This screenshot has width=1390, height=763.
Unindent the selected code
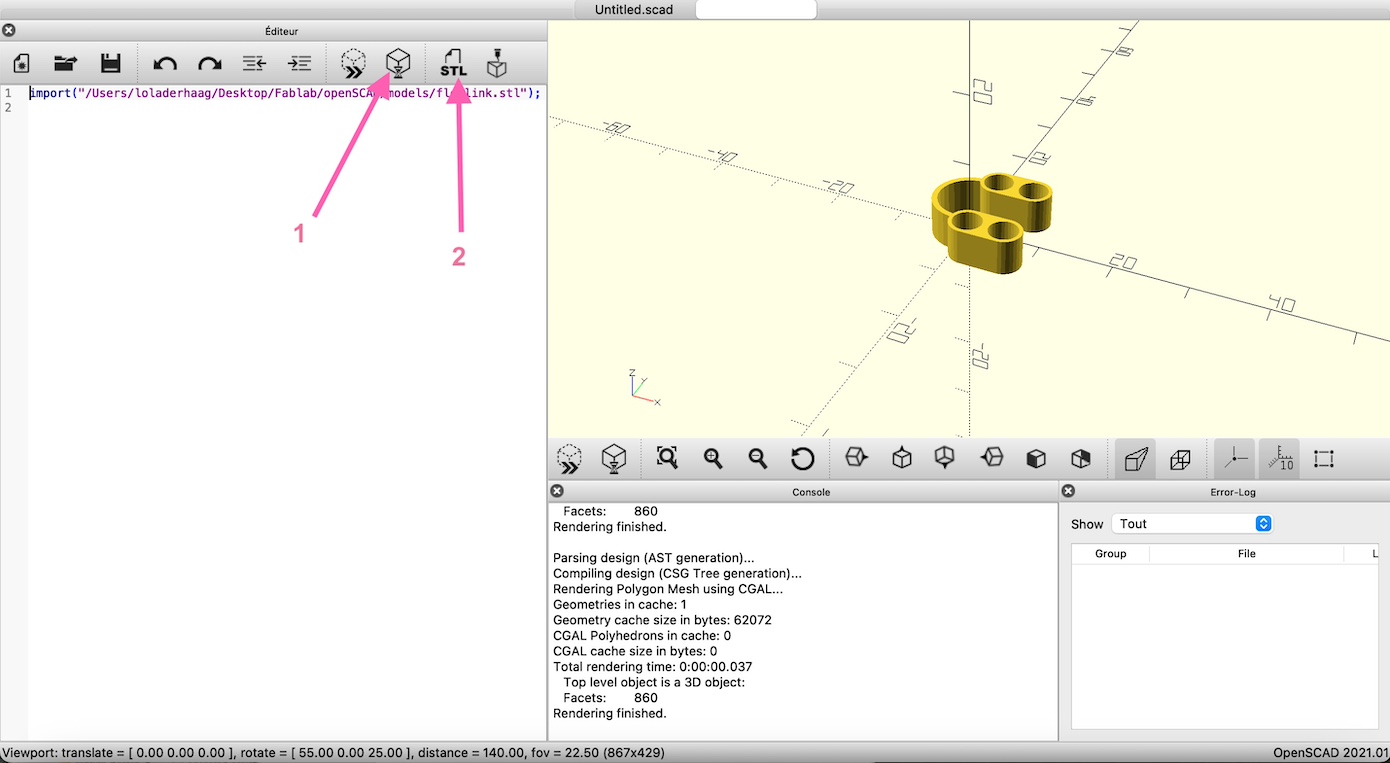point(254,64)
